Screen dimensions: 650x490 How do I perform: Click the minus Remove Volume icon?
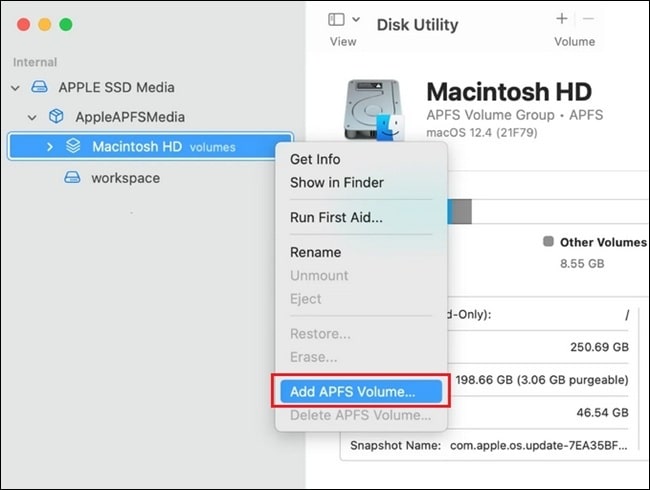click(x=588, y=19)
